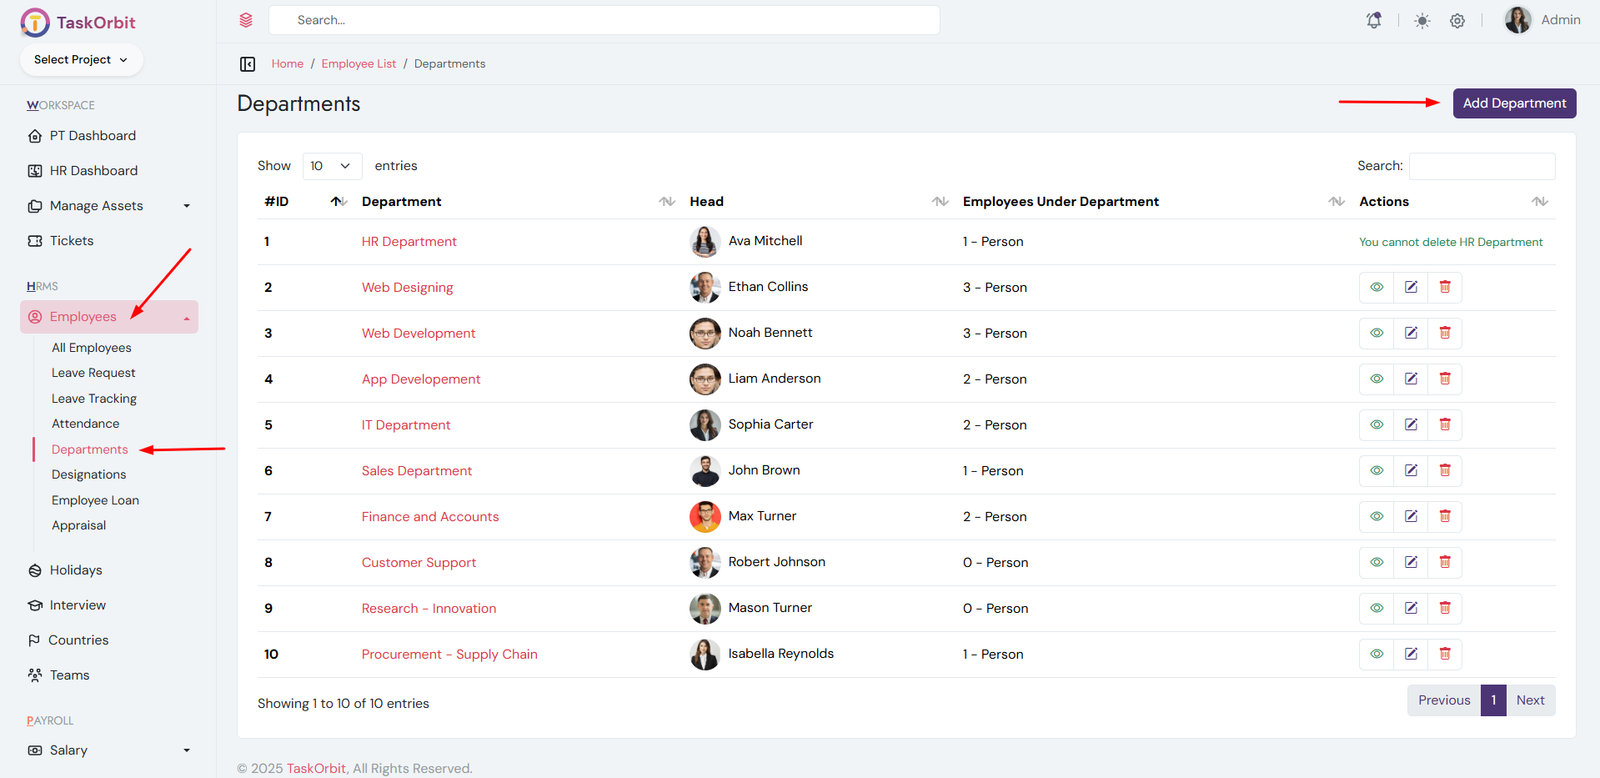This screenshot has width=1600, height=778.
Task: Delete the App Developement department
Action: click(1445, 379)
